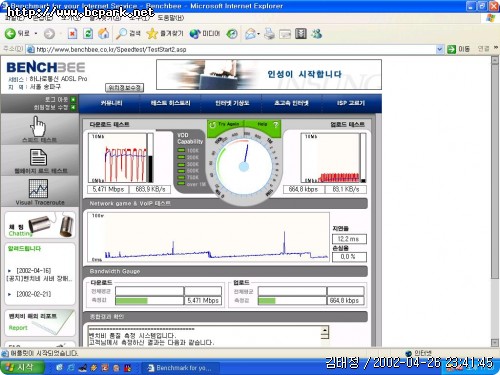Screen dimensions: 500x375
Task: Click the Windows Start button
Action: click(22, 368)
